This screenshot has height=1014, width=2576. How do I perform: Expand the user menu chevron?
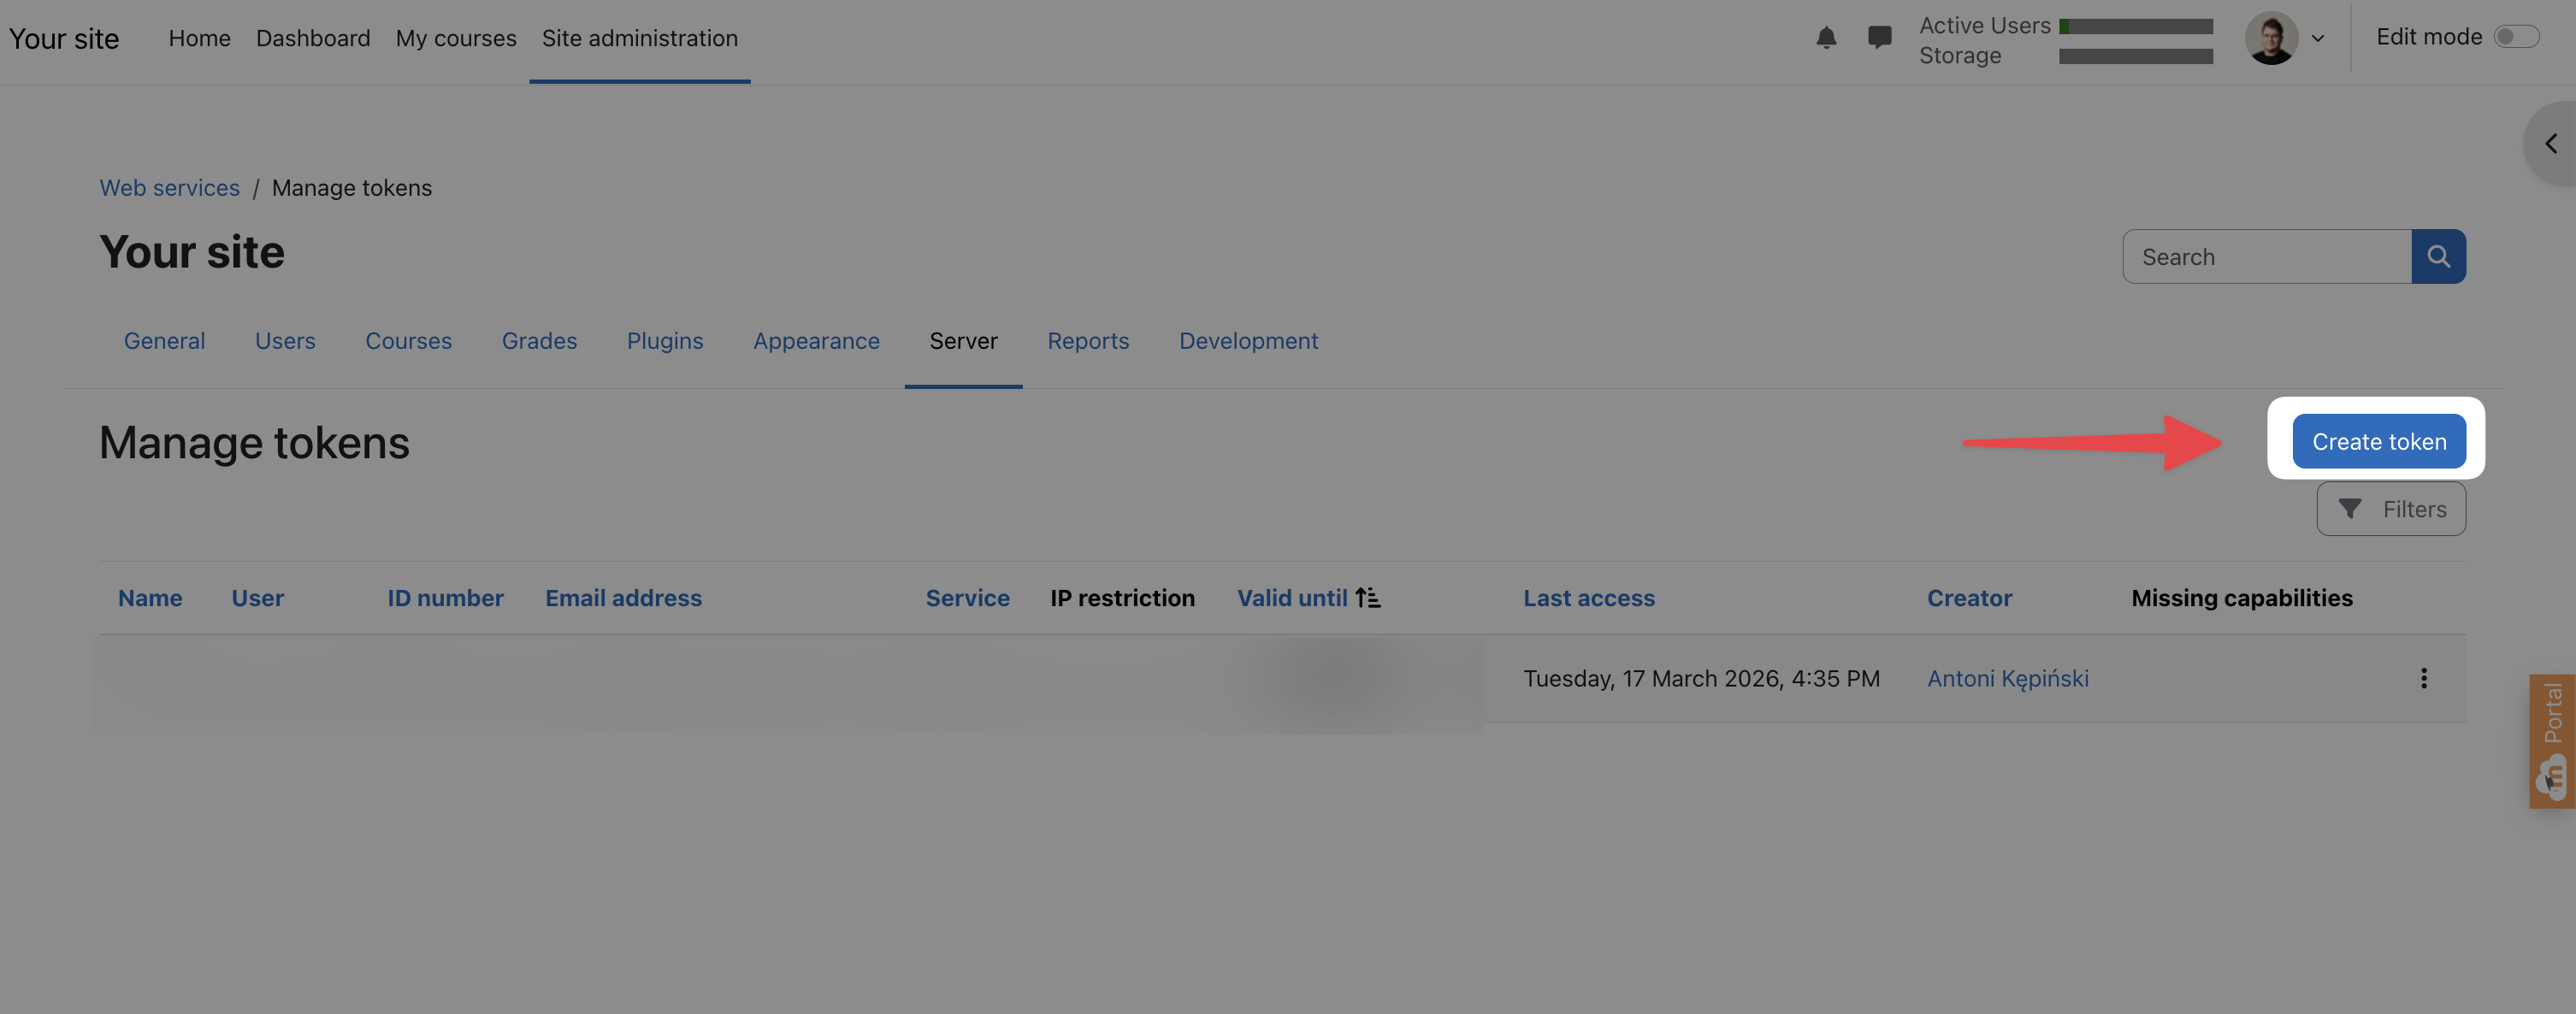pos(2318,39)
